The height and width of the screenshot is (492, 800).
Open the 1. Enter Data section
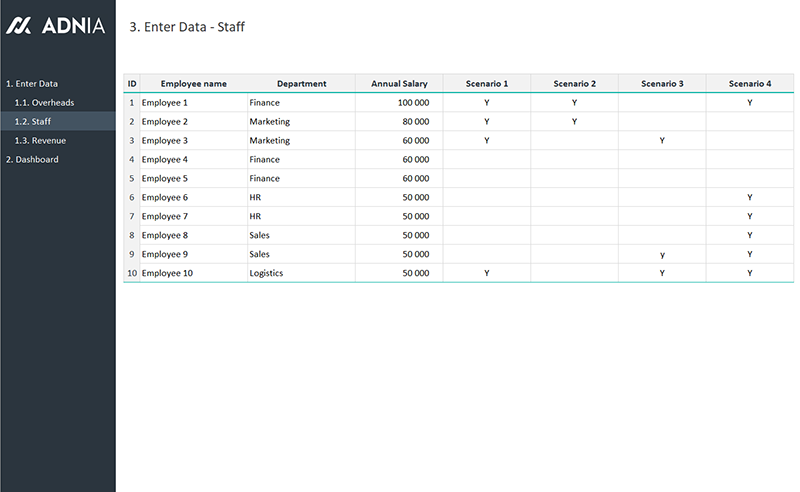pos(32,84)
